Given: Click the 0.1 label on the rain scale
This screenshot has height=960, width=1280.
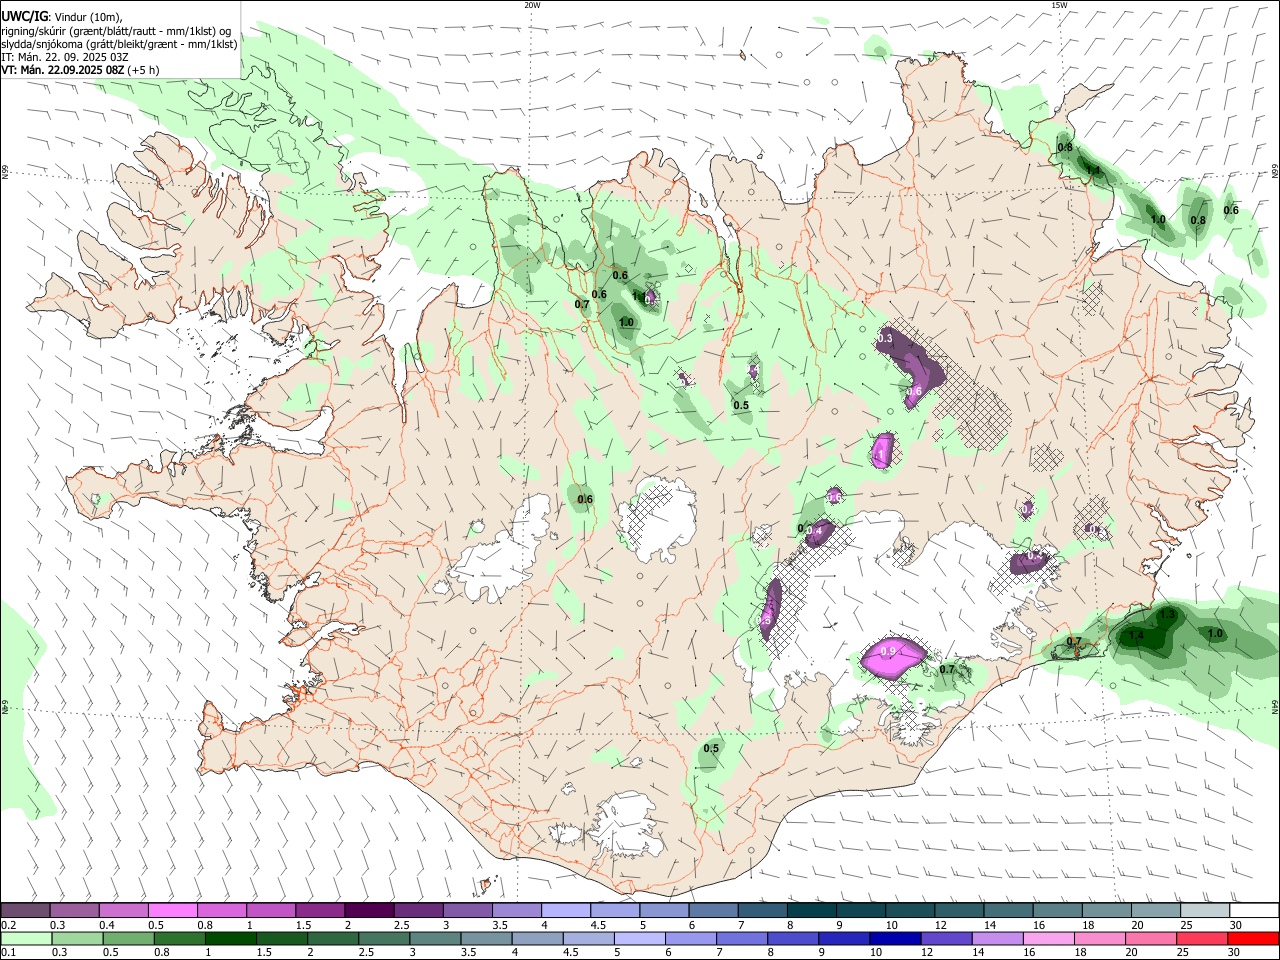Looking at the screenshot, I should click(8, 952).
